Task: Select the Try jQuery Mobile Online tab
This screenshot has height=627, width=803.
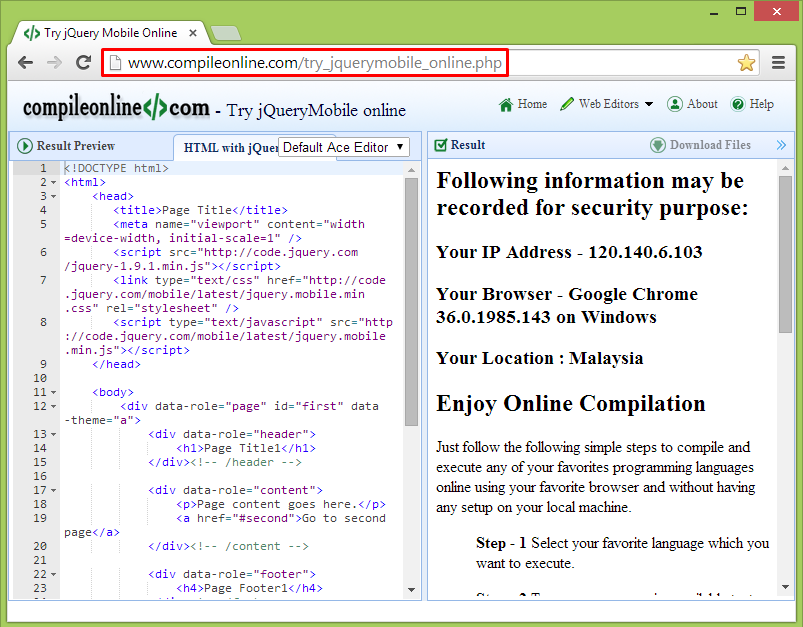Action: click(110, 33)
